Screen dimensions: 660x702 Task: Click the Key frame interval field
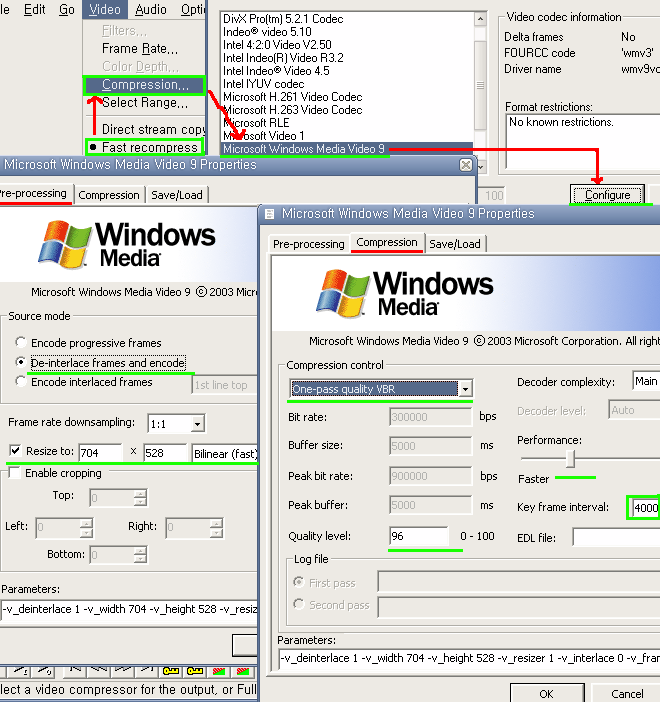tap(645, 508)
